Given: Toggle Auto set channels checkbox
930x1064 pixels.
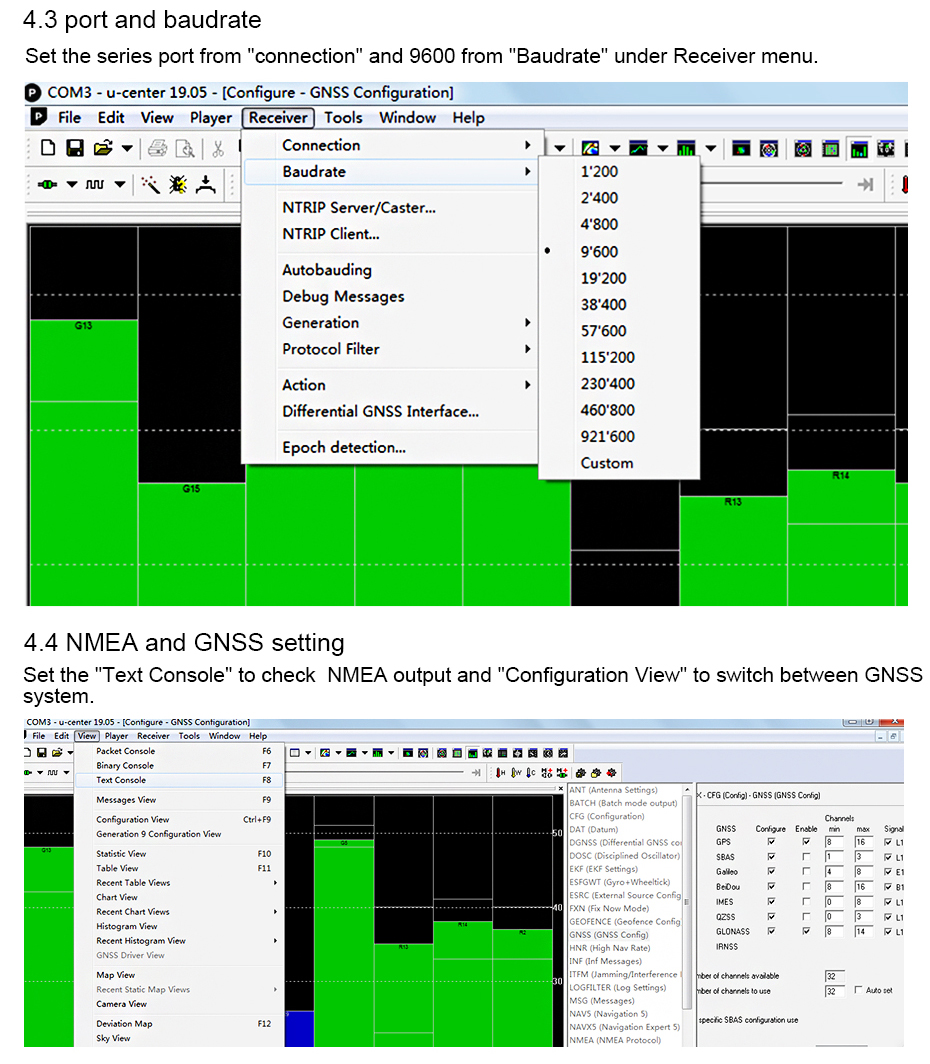Looking at the screenshot, I should [858, 990].
